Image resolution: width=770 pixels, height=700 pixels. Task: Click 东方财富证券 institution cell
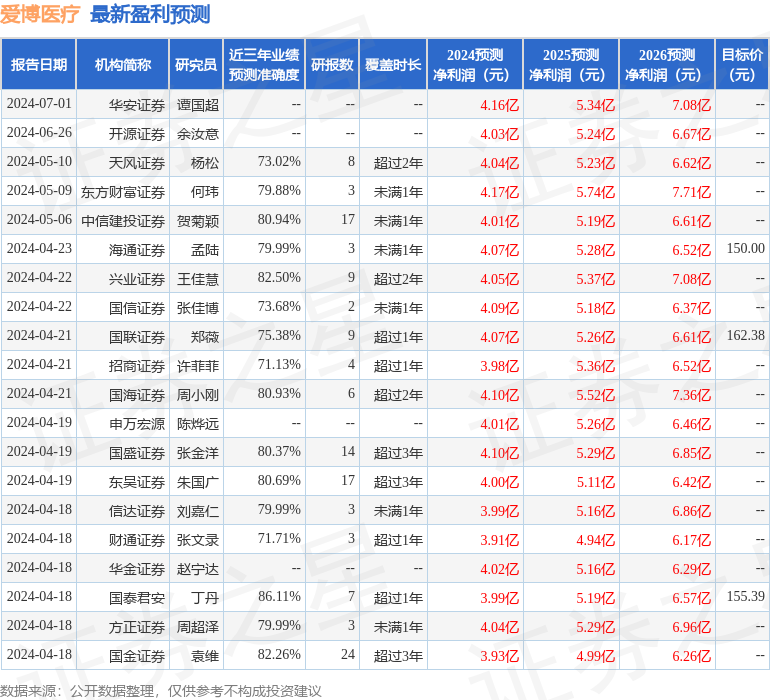[x=123, y=192]
